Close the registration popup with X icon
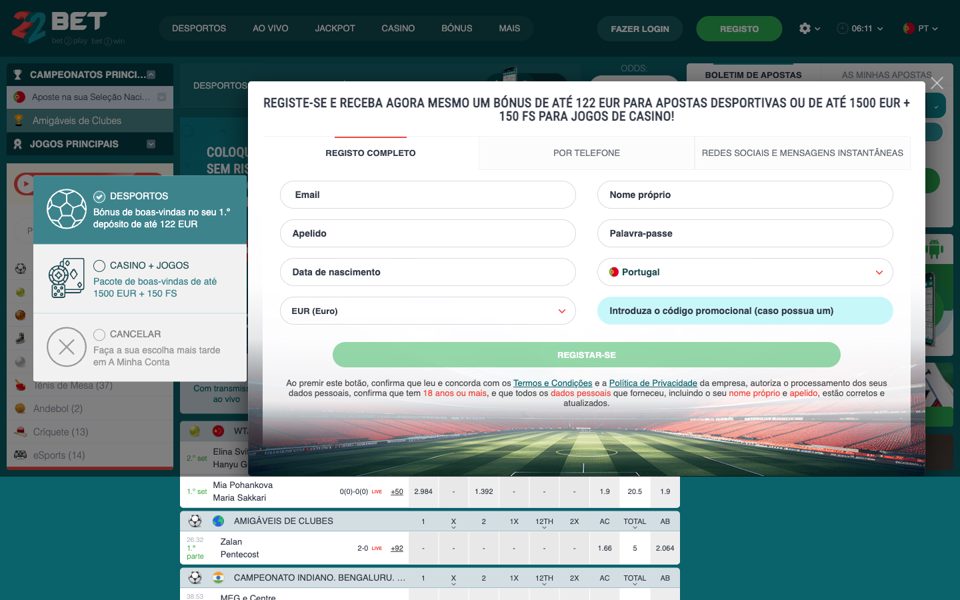This screenshot has width=960, height=600. tap(937, 83)
